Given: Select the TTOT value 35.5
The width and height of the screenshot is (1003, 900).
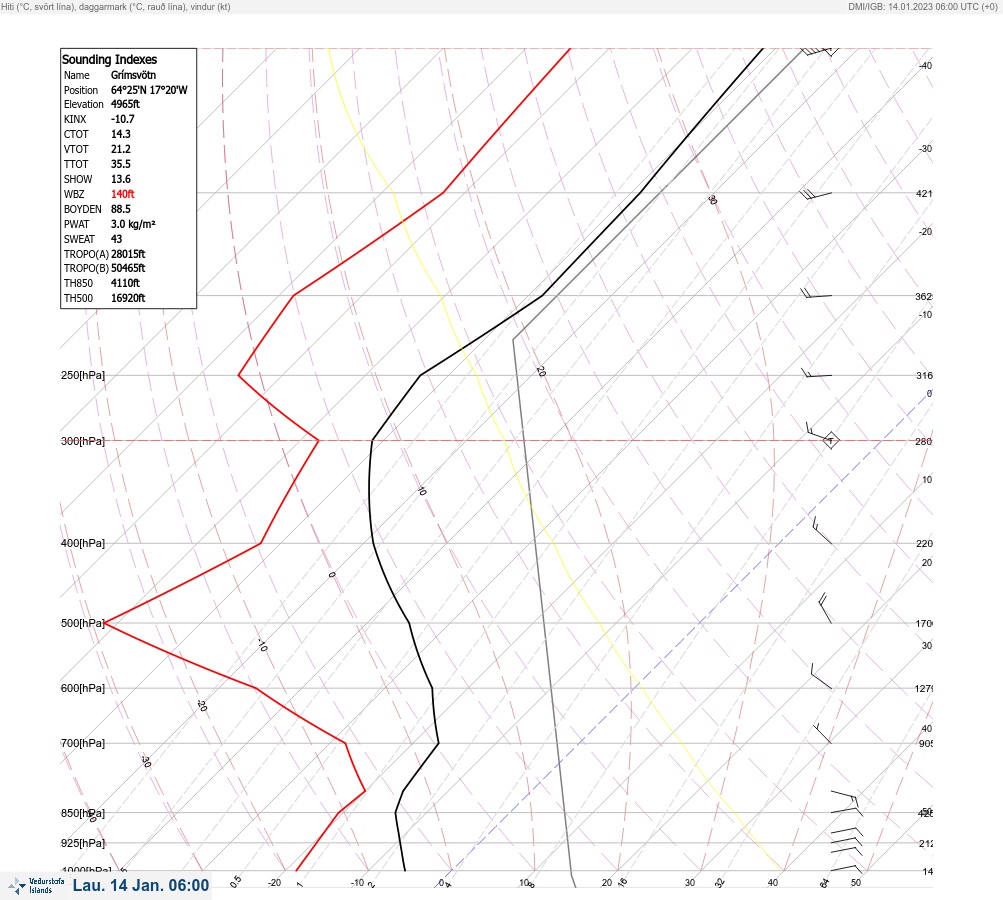Looking at the screenshot, I should [x=121, y=164].
